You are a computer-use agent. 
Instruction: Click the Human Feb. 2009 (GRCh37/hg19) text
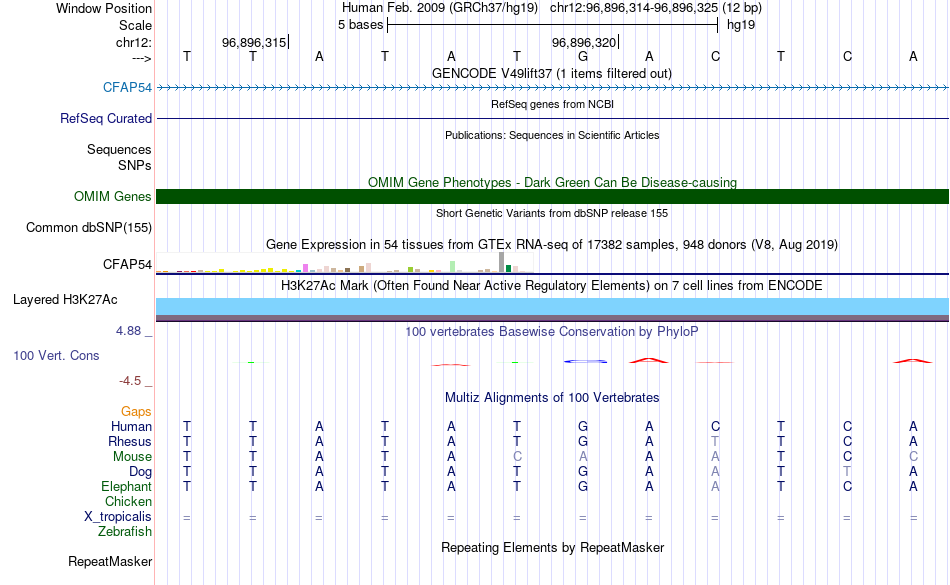[440, 8]
